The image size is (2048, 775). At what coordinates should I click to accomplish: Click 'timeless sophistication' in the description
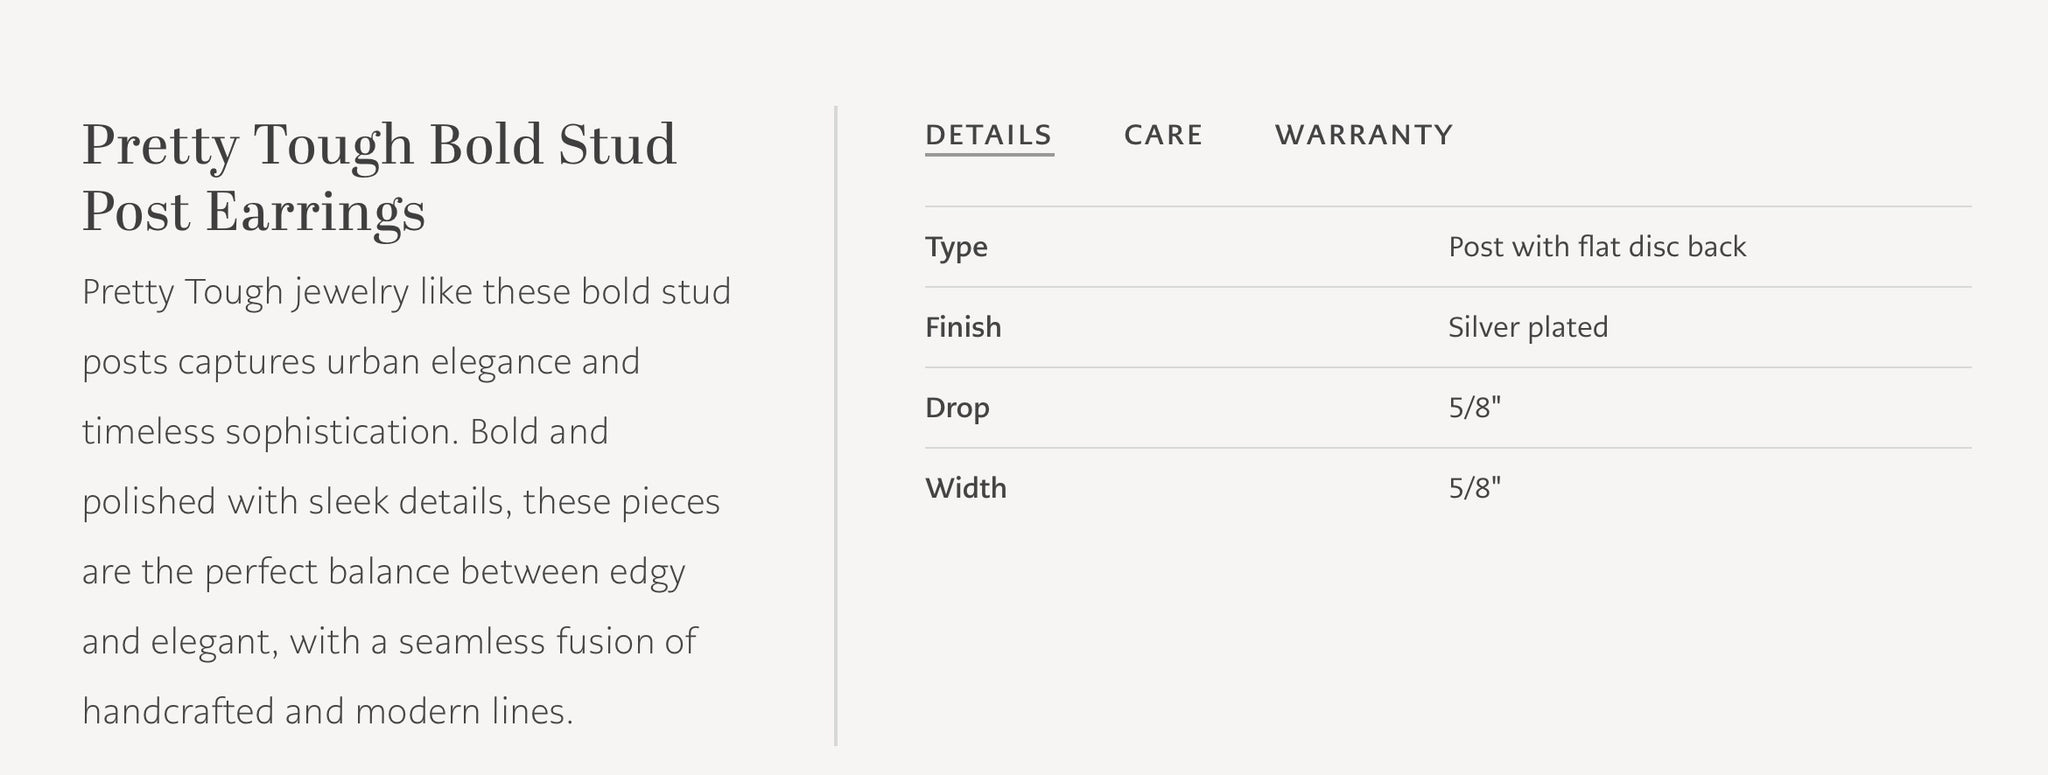coord(270,432)
